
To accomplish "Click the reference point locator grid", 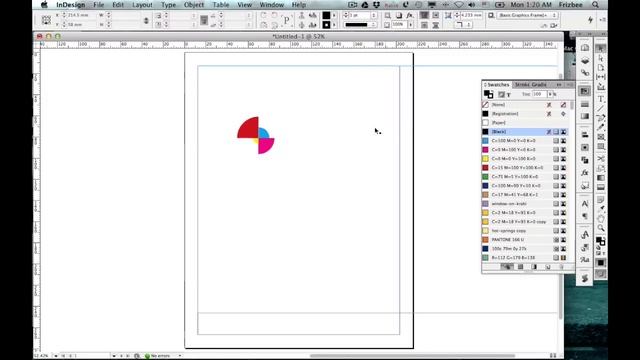I will point(46,20).
